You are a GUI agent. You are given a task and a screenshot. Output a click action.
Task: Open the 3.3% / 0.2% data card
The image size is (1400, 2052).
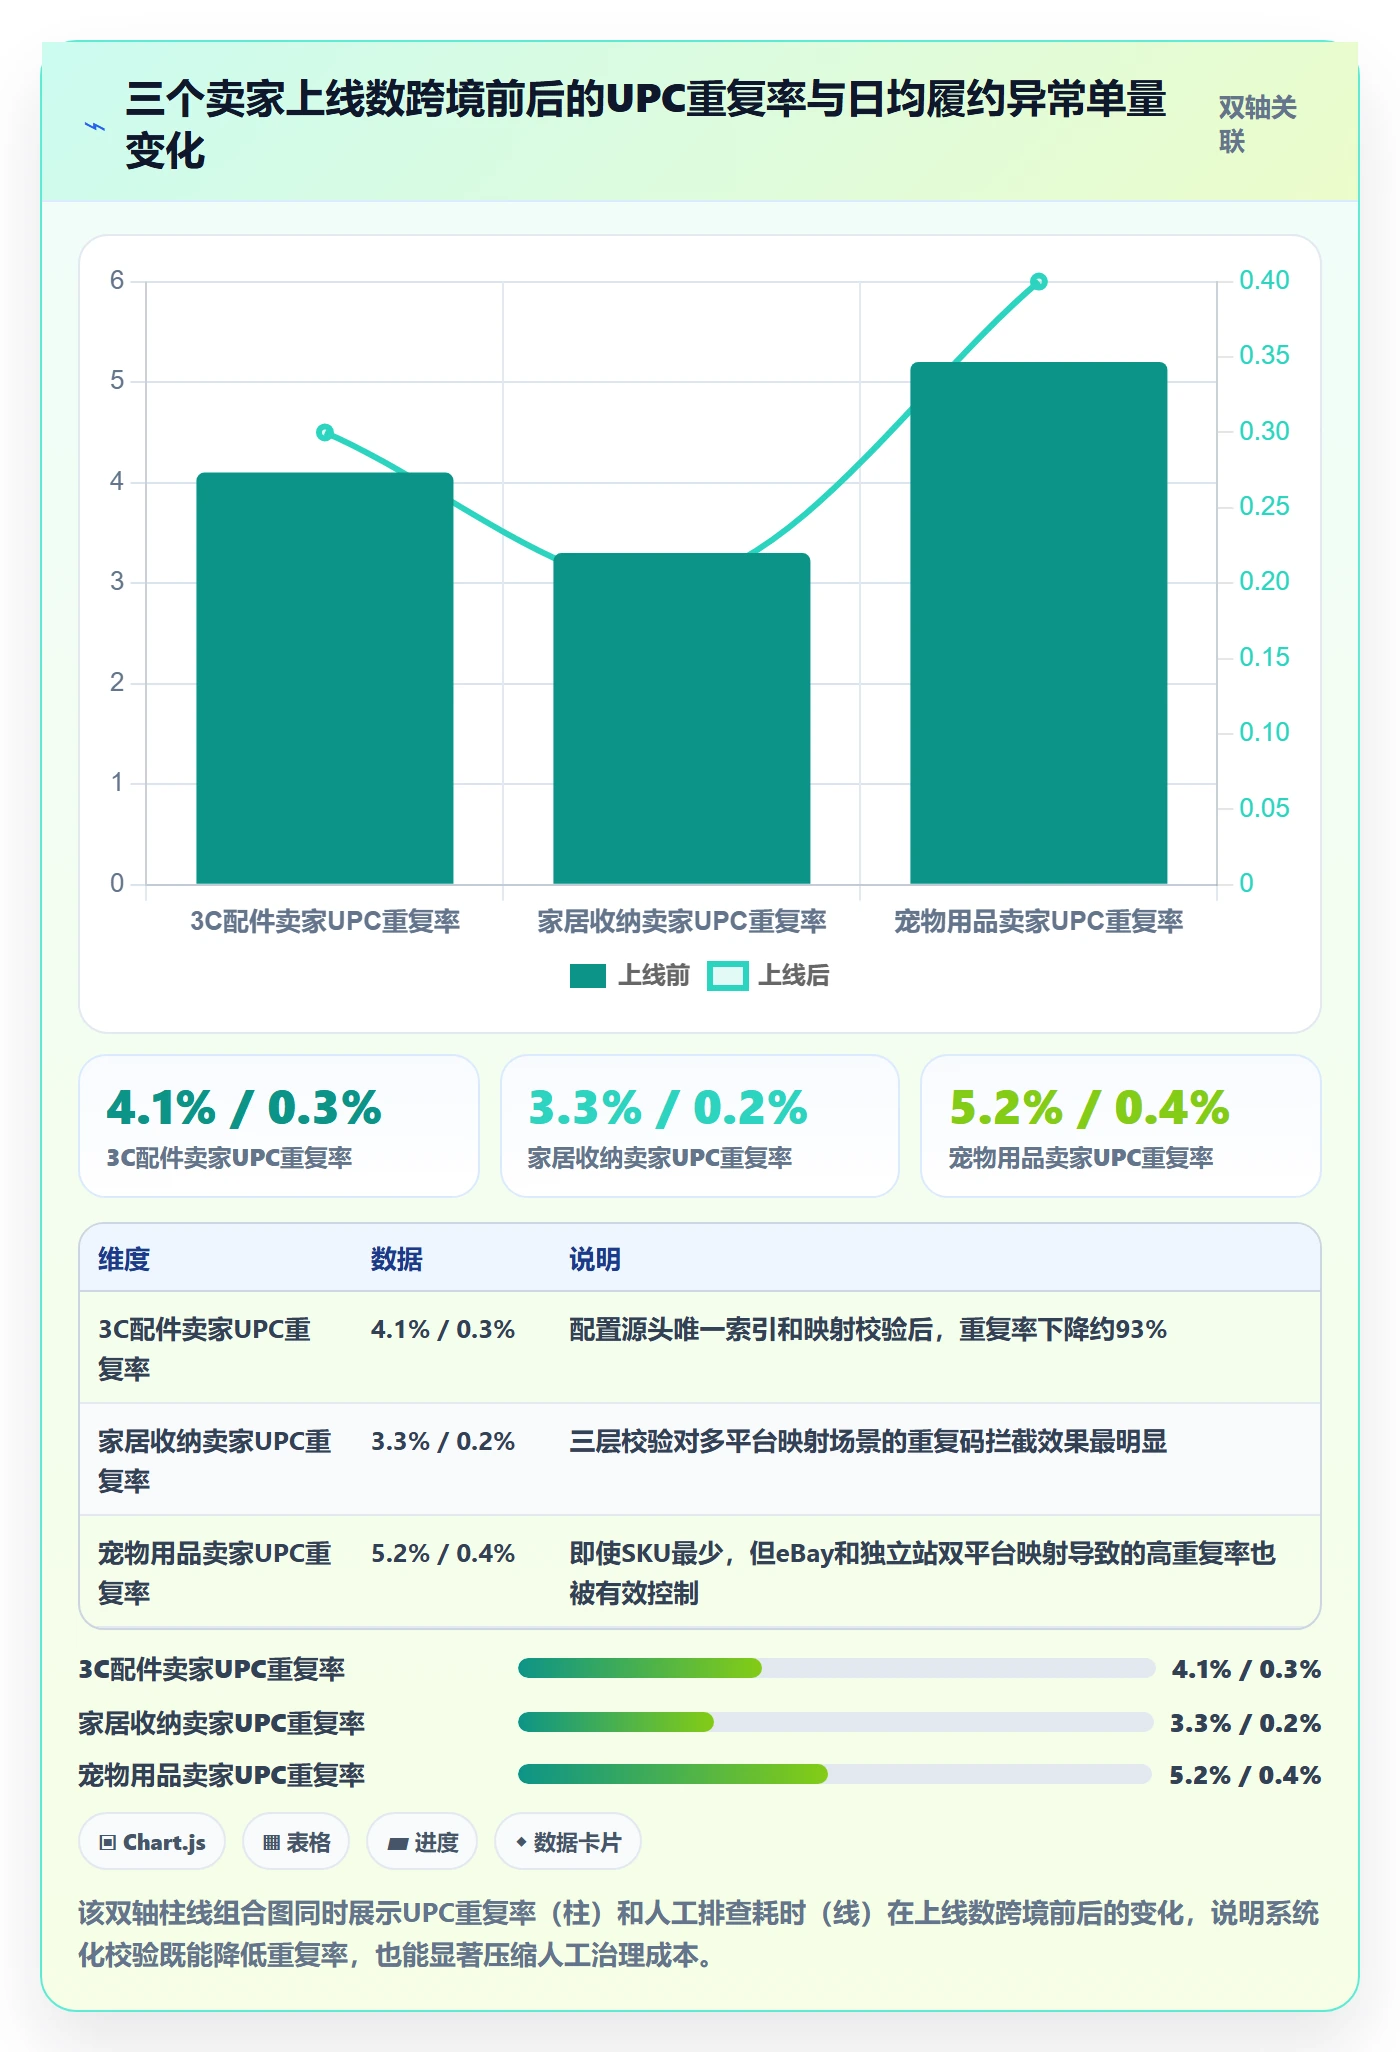pos(700,1126)
